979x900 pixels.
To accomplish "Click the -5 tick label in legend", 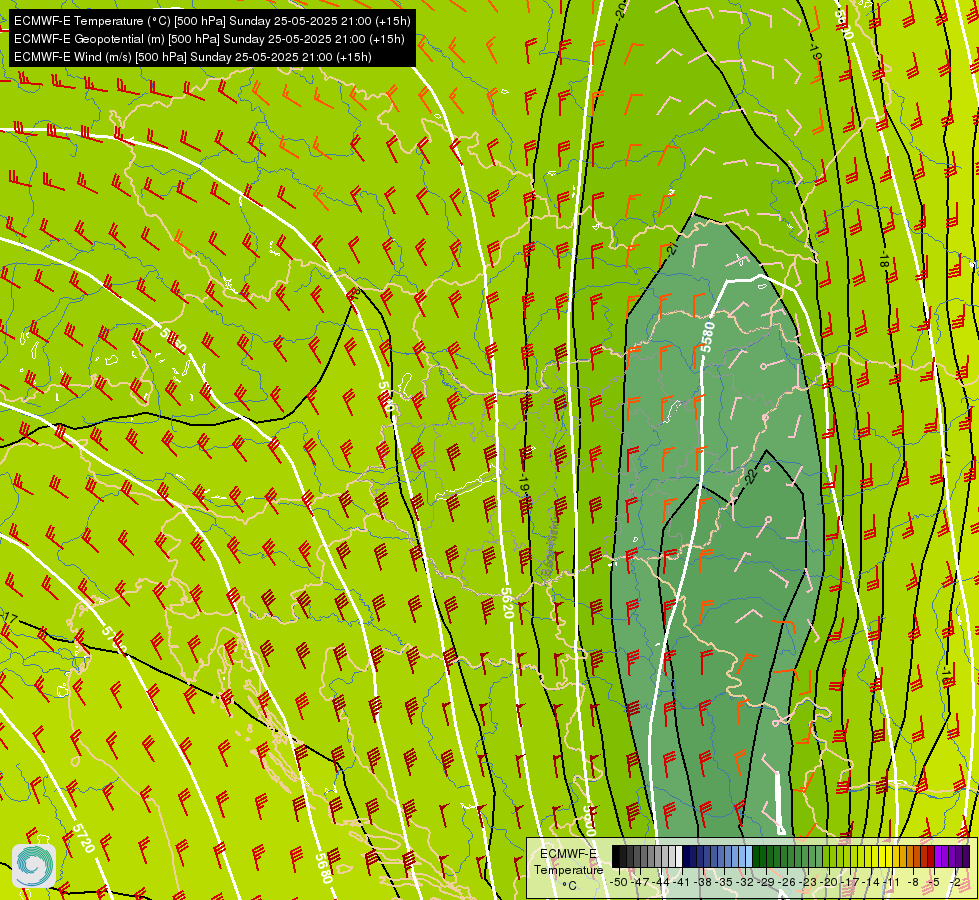I will coord(935,882).
